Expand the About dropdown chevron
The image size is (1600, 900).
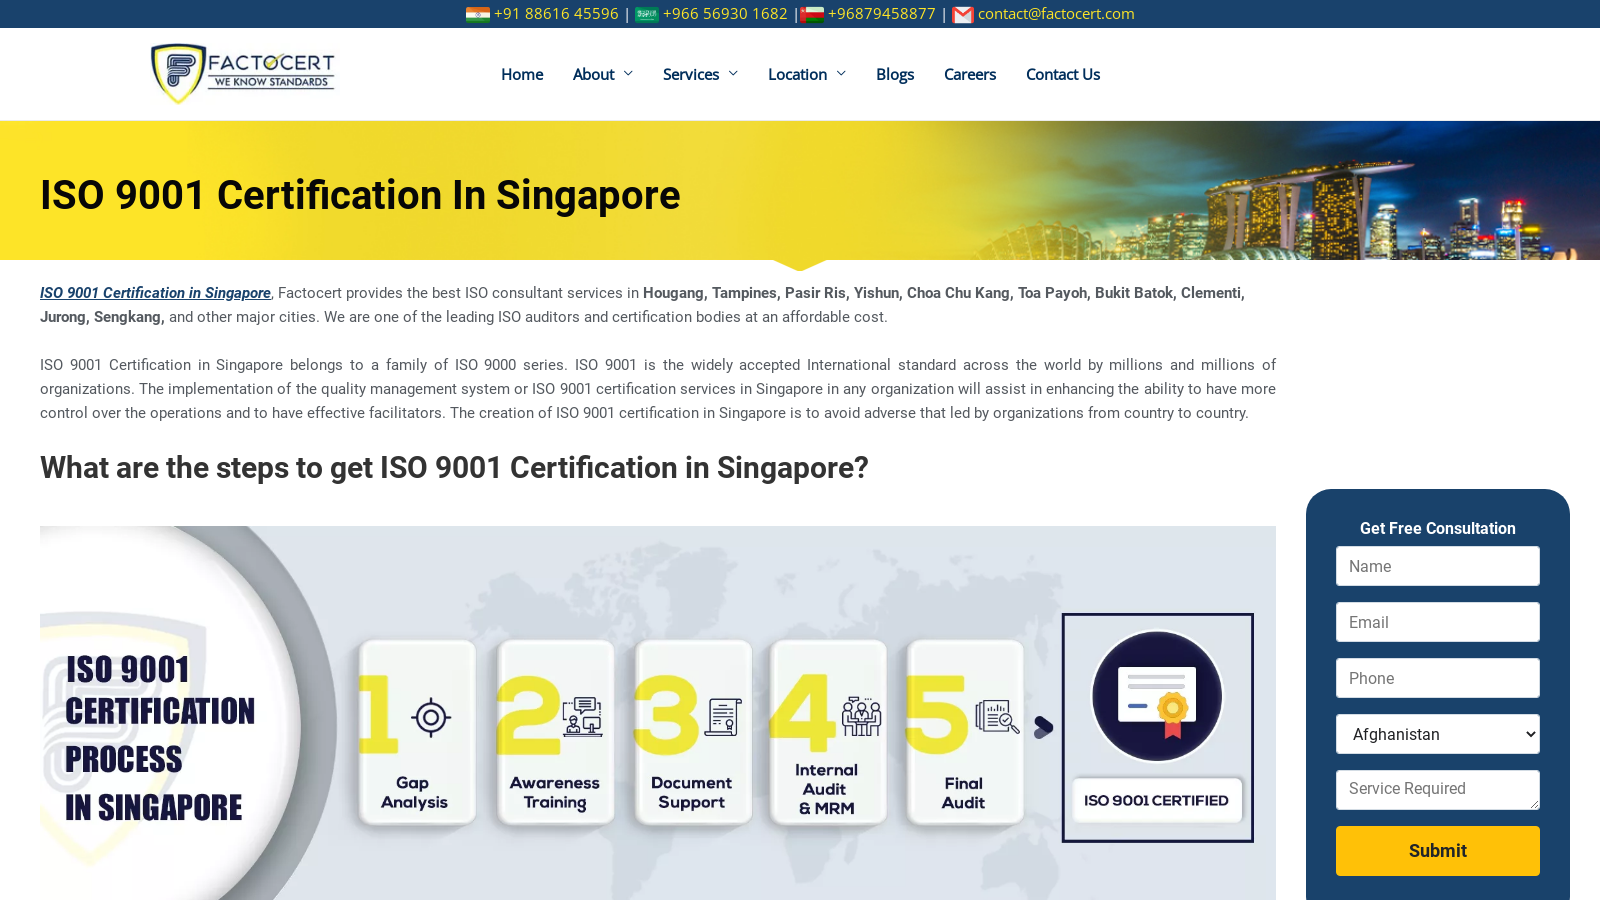click(x=628, y=74)
